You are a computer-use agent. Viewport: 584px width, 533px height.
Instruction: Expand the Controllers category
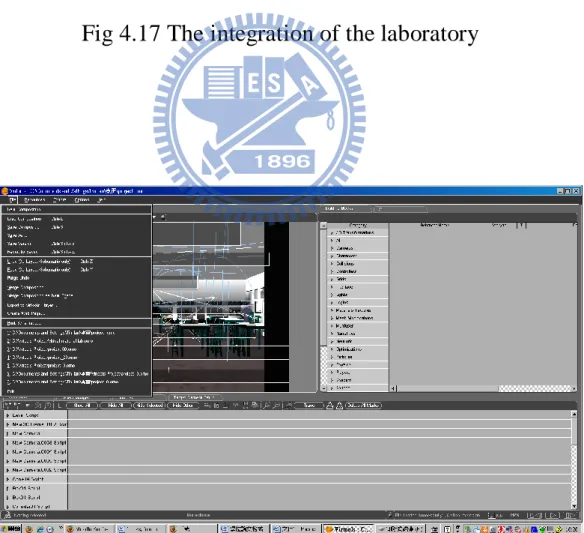coord(332,272)
